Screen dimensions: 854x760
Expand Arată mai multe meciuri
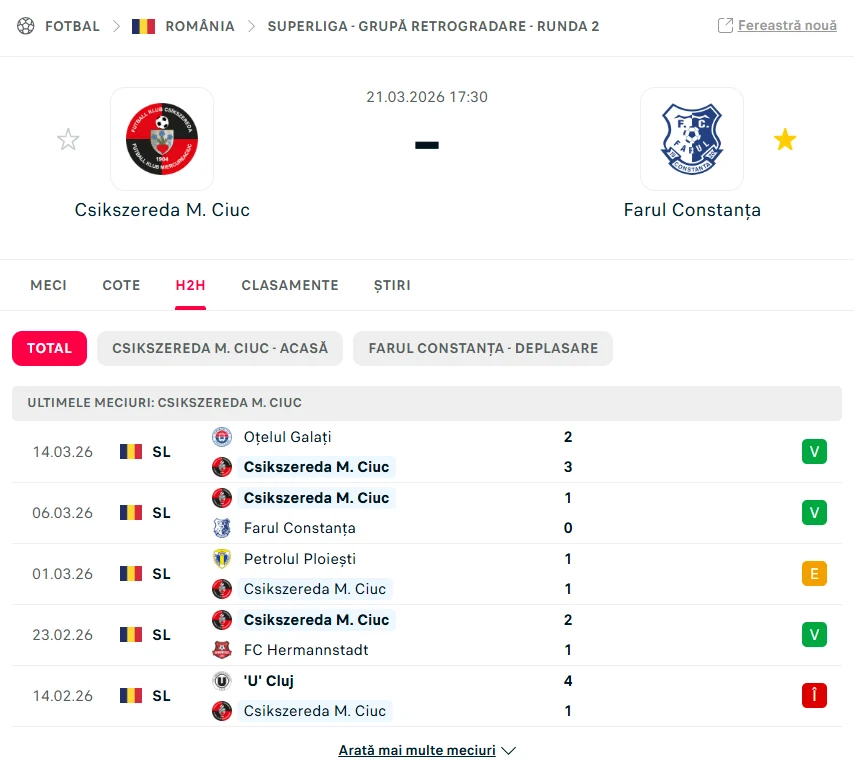(427, 750)
